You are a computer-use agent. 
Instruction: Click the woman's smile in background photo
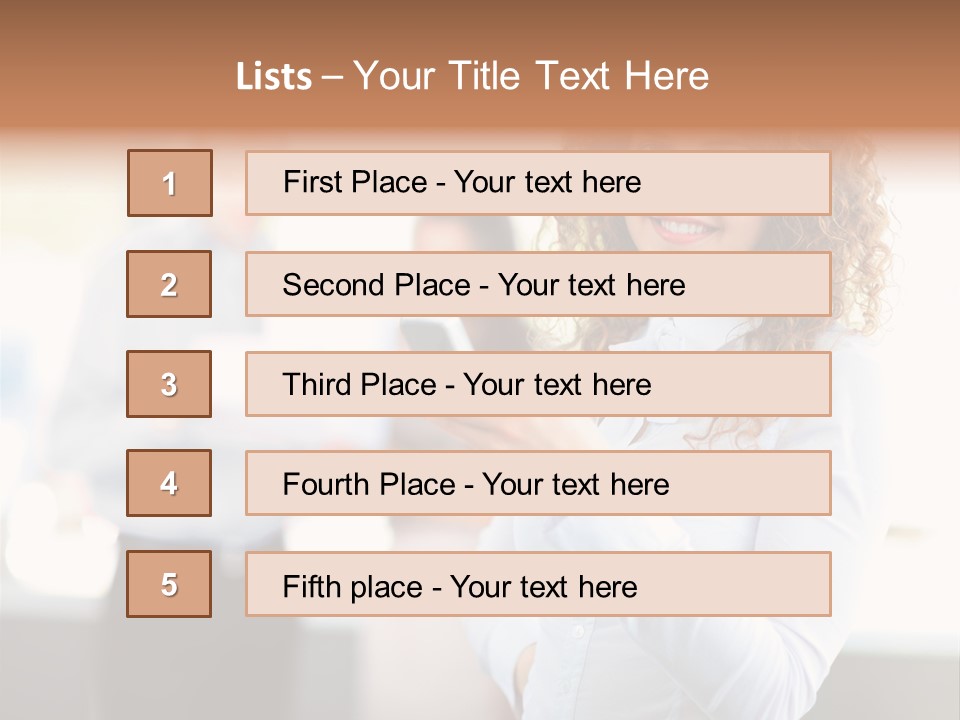pyautogui.click(x=684, y=230)
